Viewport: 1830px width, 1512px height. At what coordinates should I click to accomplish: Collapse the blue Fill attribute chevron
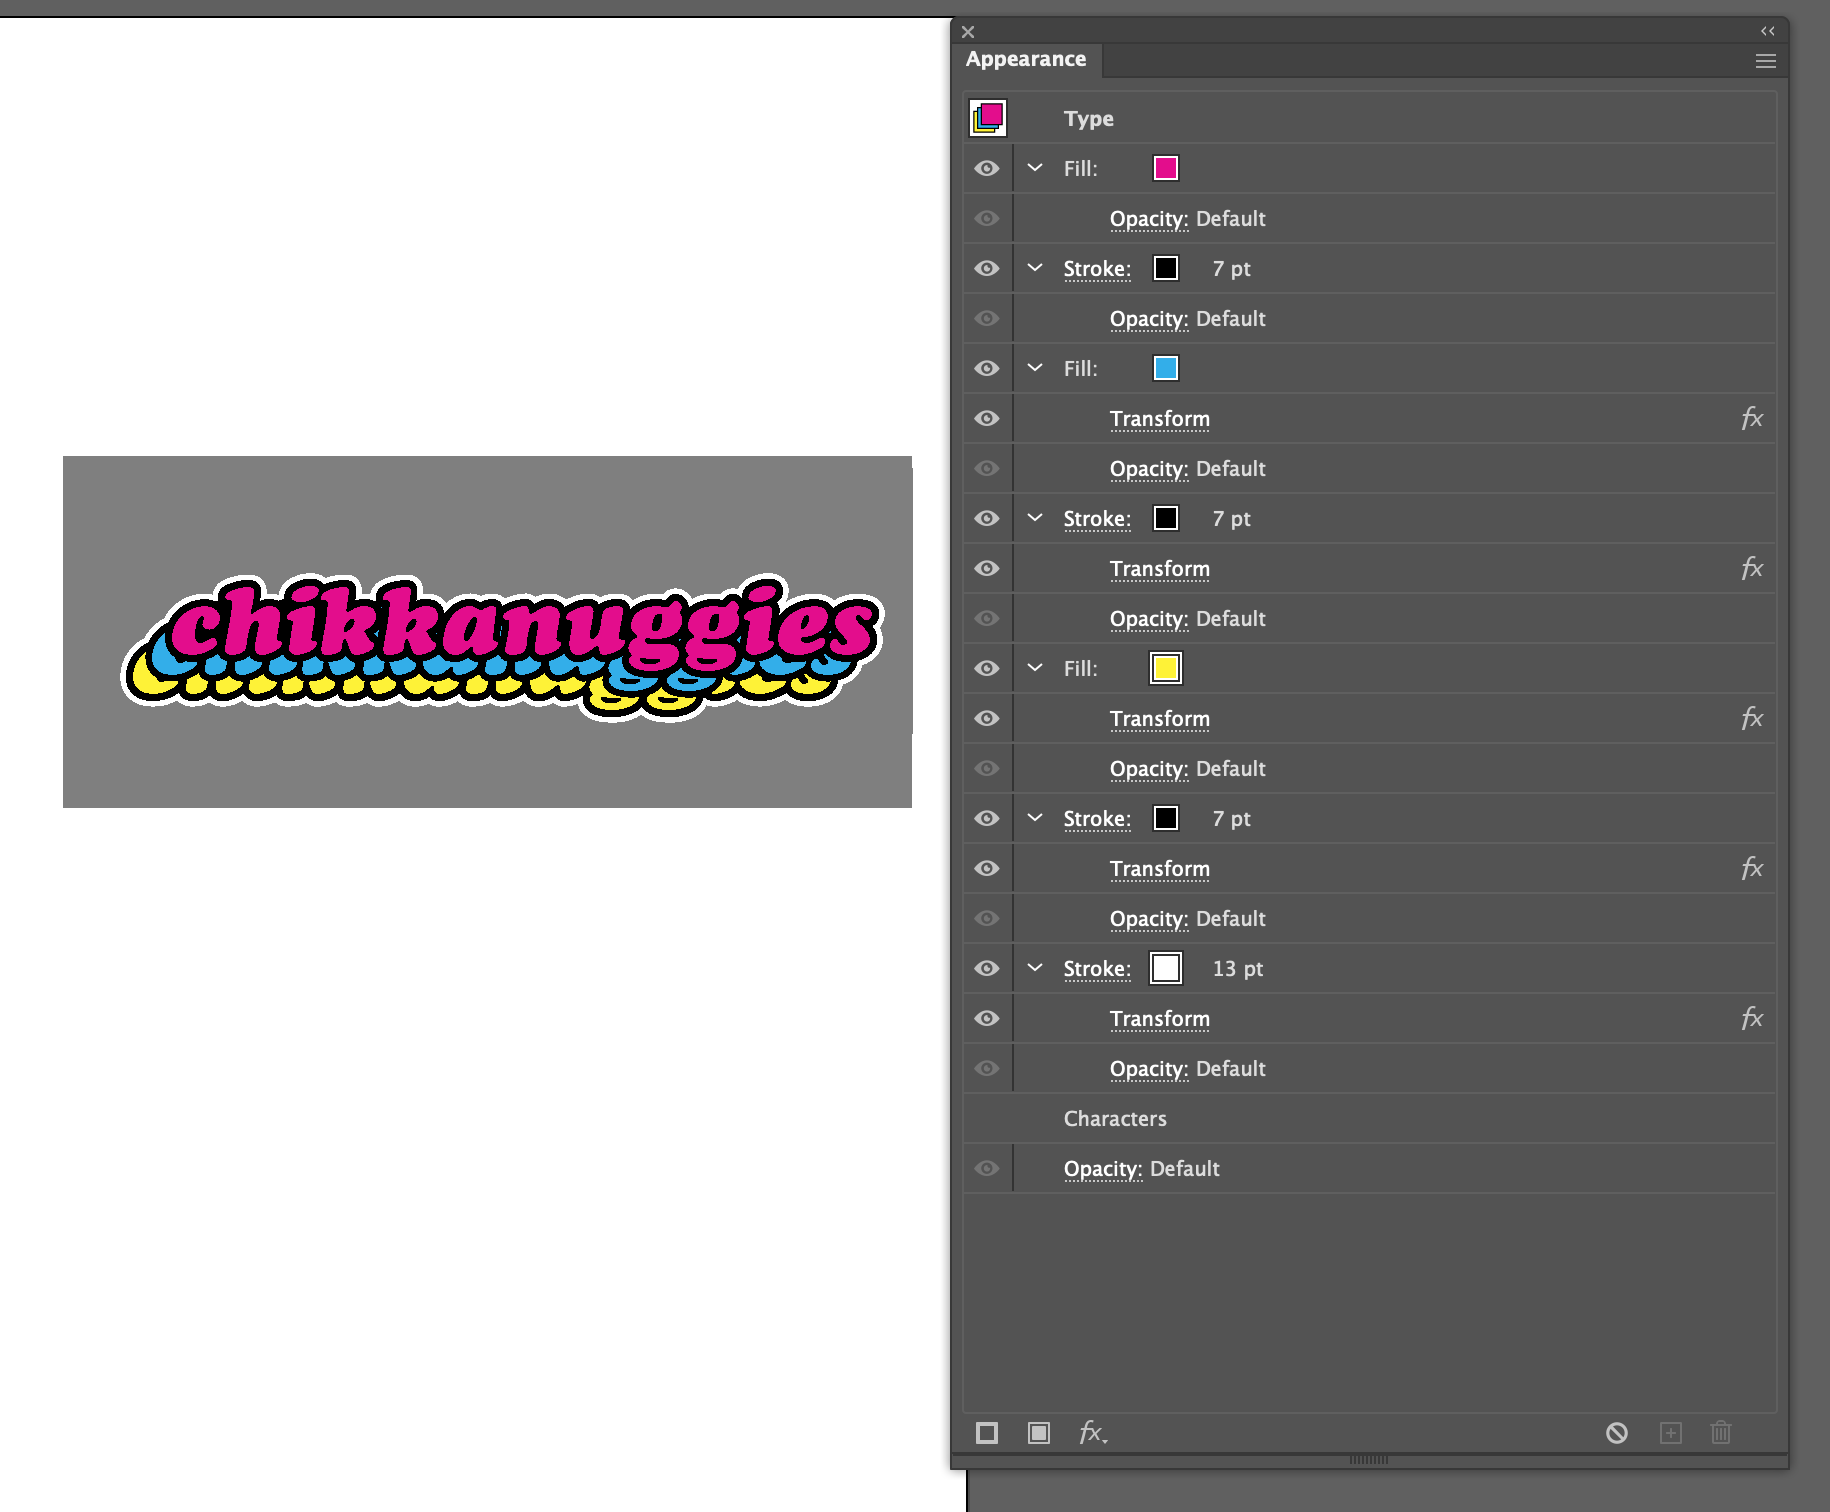pyautogui.click(x=1035, y=368)
